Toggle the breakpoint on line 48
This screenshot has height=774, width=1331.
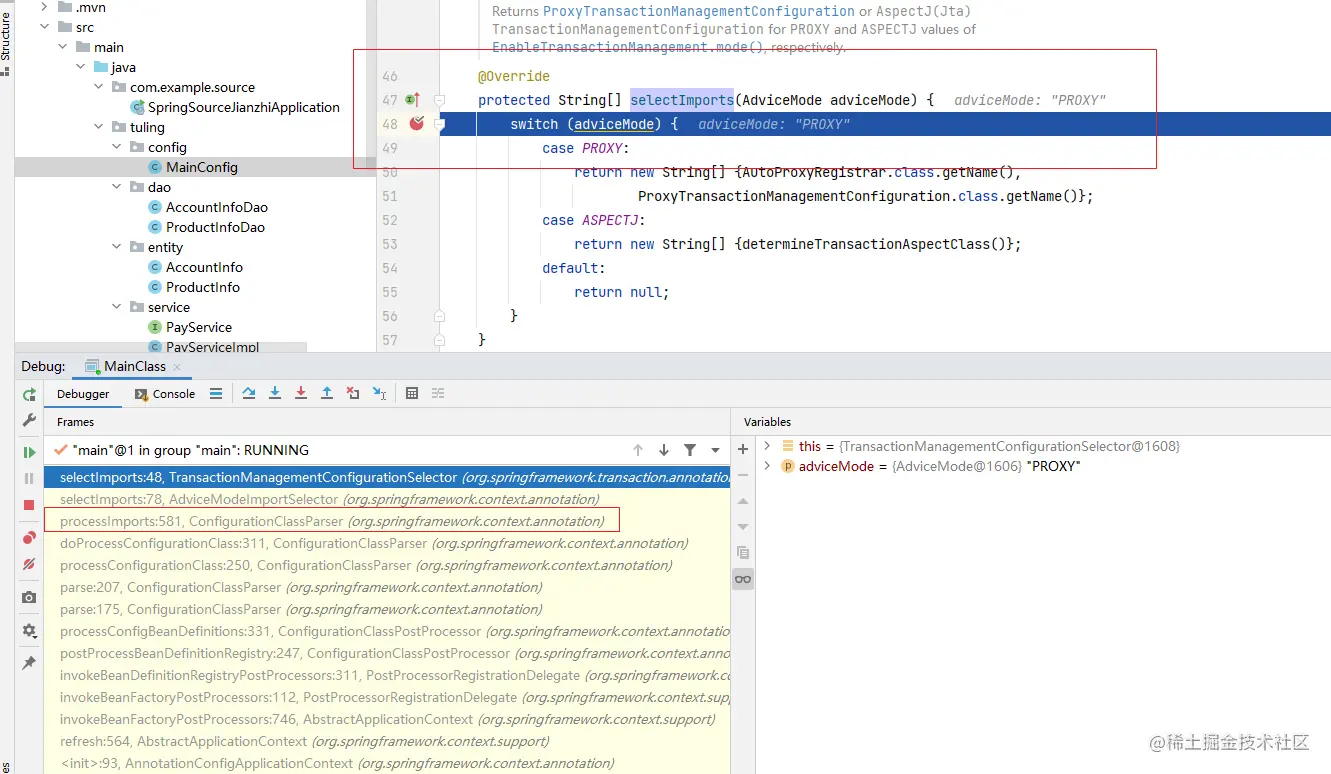tap(417, 124)
